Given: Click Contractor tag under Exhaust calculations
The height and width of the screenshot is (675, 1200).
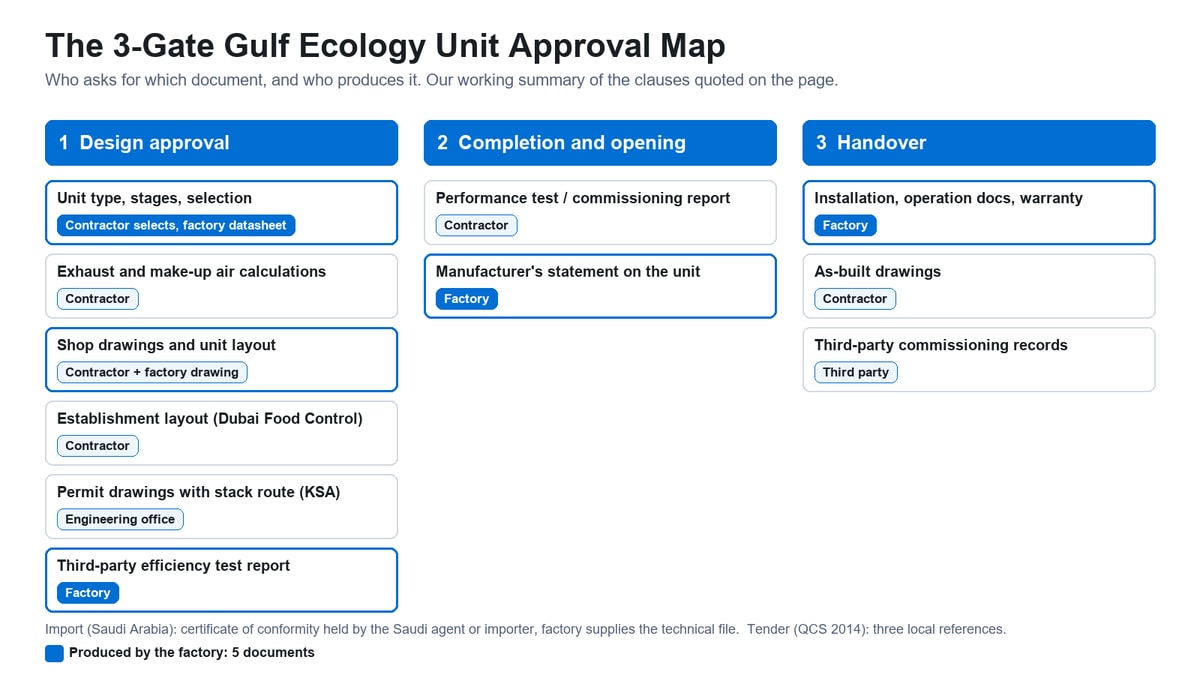Looking at the screenshot, I should coord(98,299).
